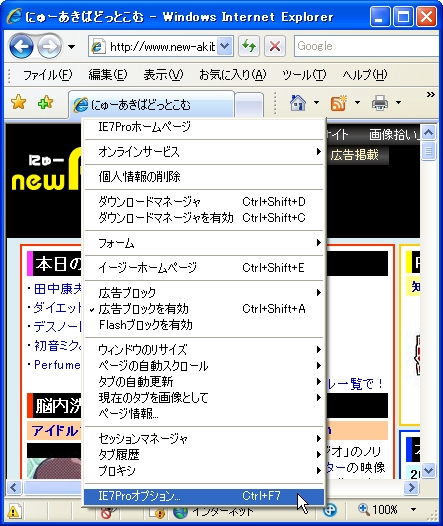Viewport: 443px width, 526px height.
Task: Choose IE7Proホームページ menu entry
Action: click(x=204, y=127)
